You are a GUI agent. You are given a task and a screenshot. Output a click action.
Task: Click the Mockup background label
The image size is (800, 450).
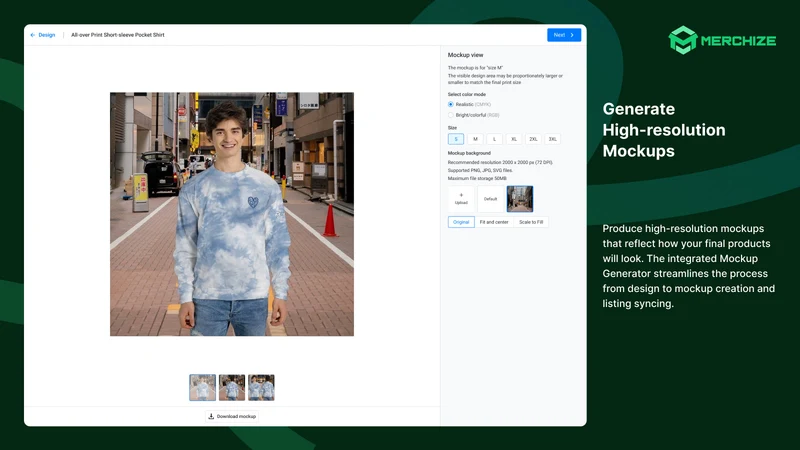469,153
